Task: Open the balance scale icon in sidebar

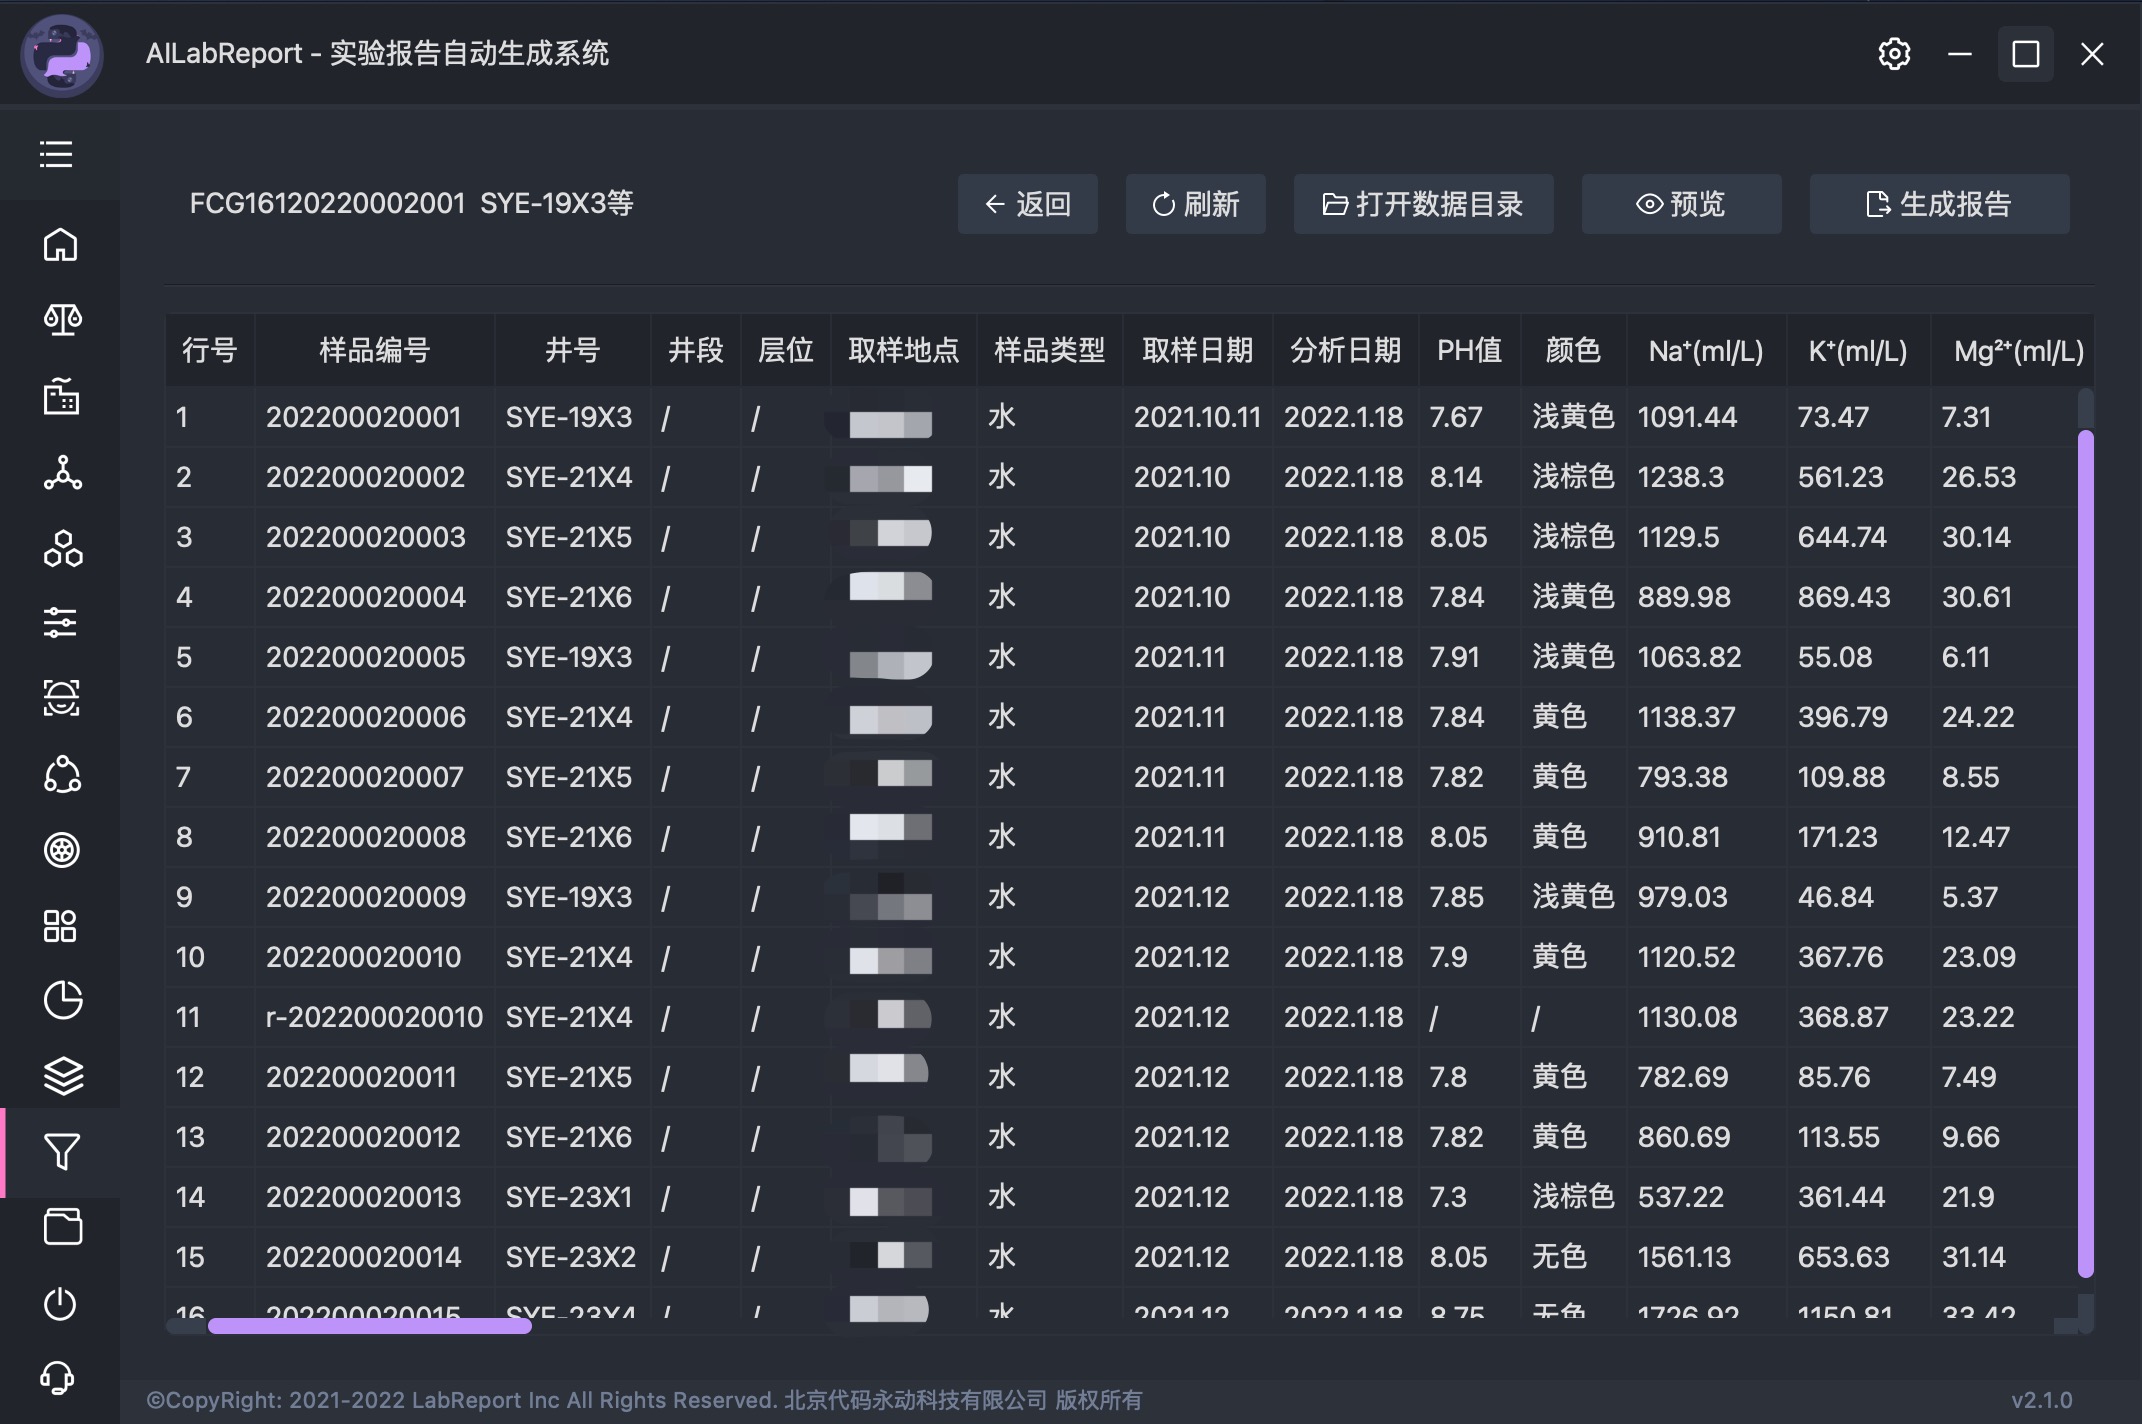Action: point(62,320)
